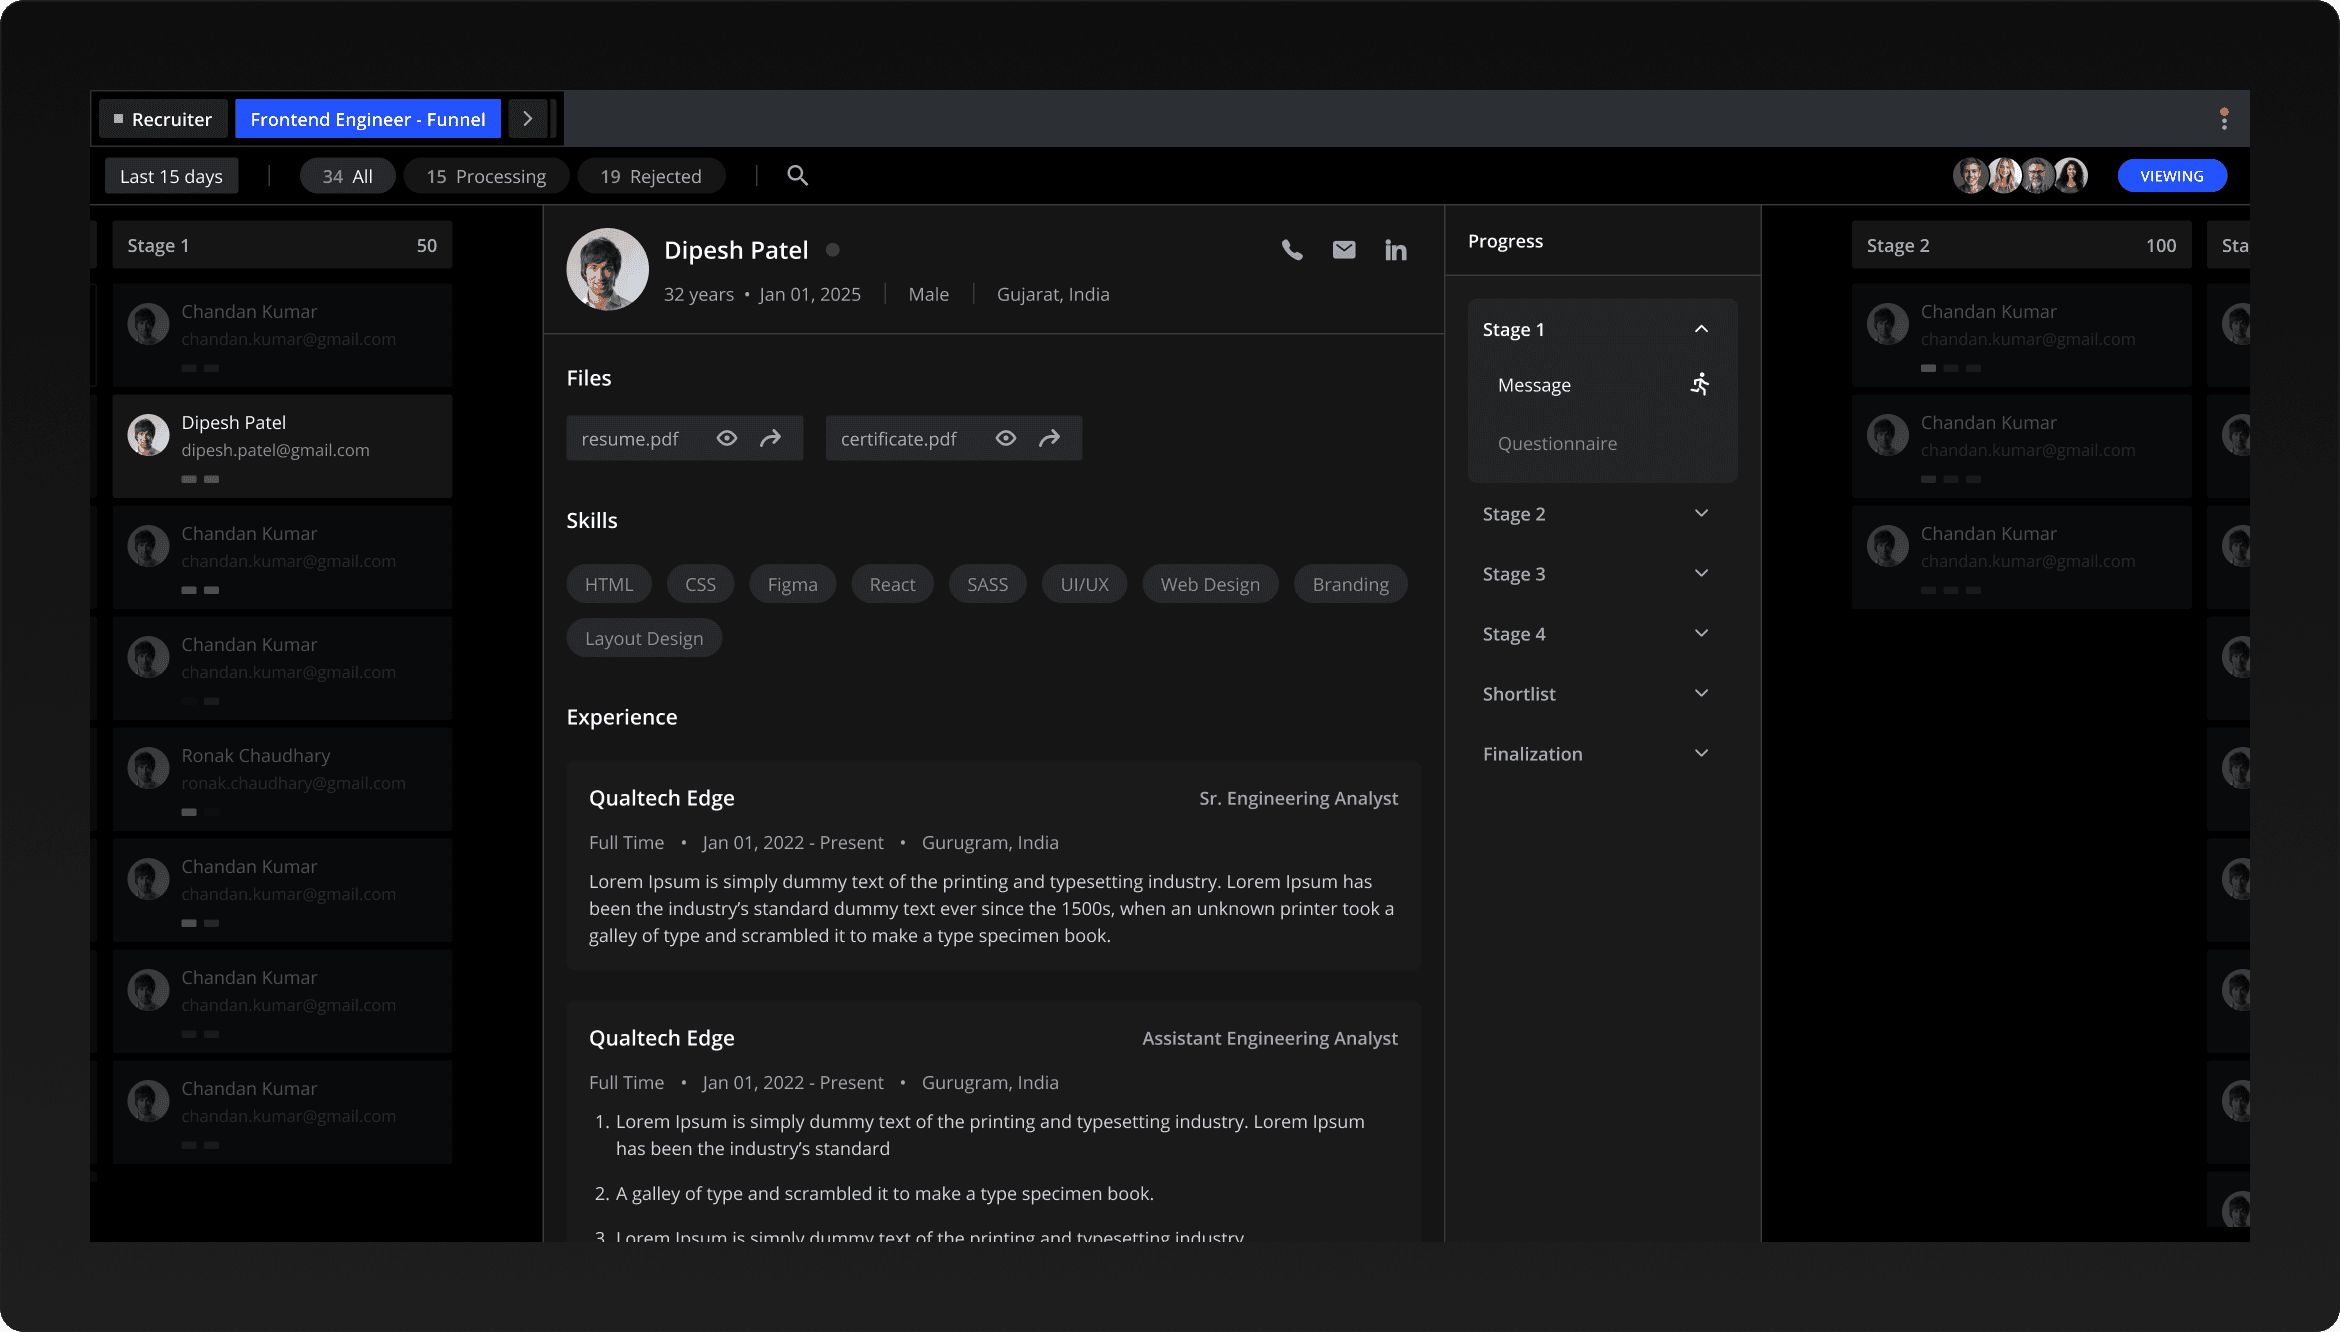Switch to the Recruiter tab
The width and height of the screenshot is (2340, 1332).
tap(163, 119)
